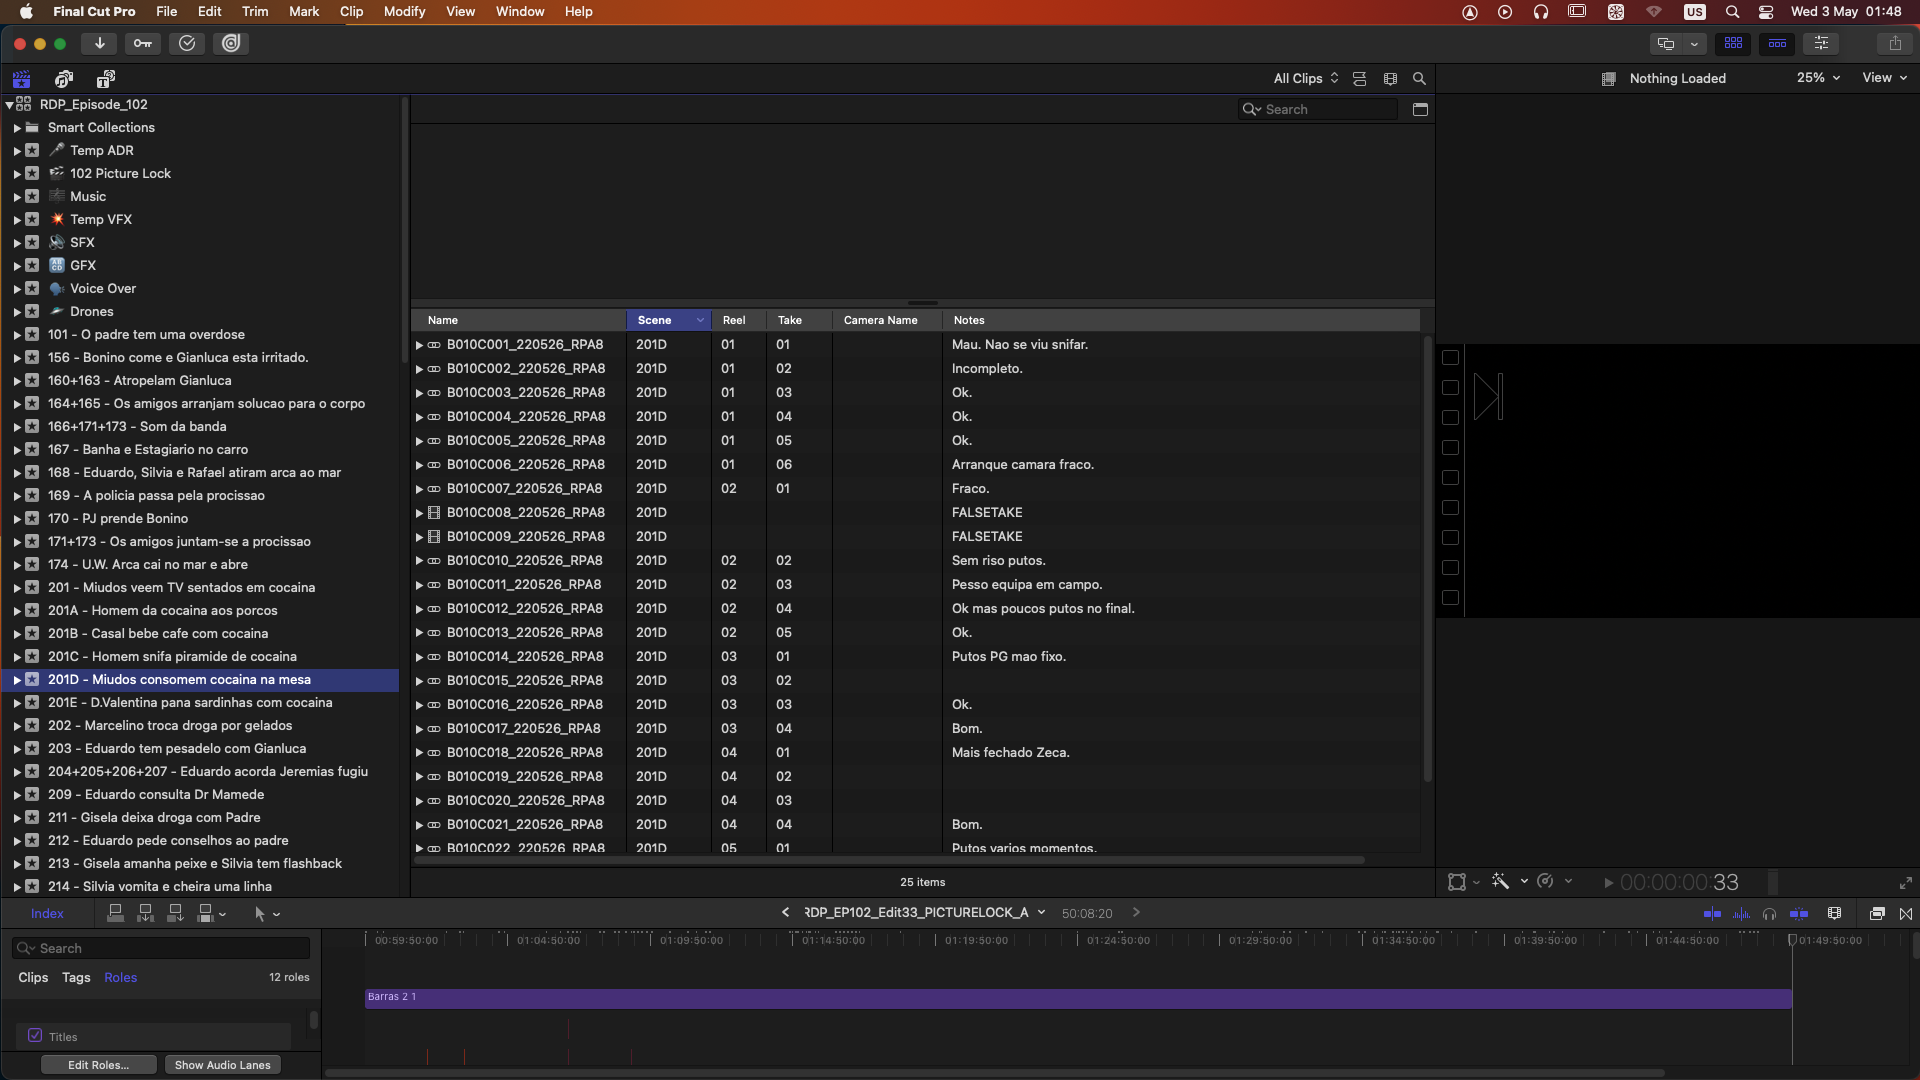Image resolution: width=1920 pixels, height=1080 pixels.
Task: Open the All Clips filter popup
Action: [1305, 78]
